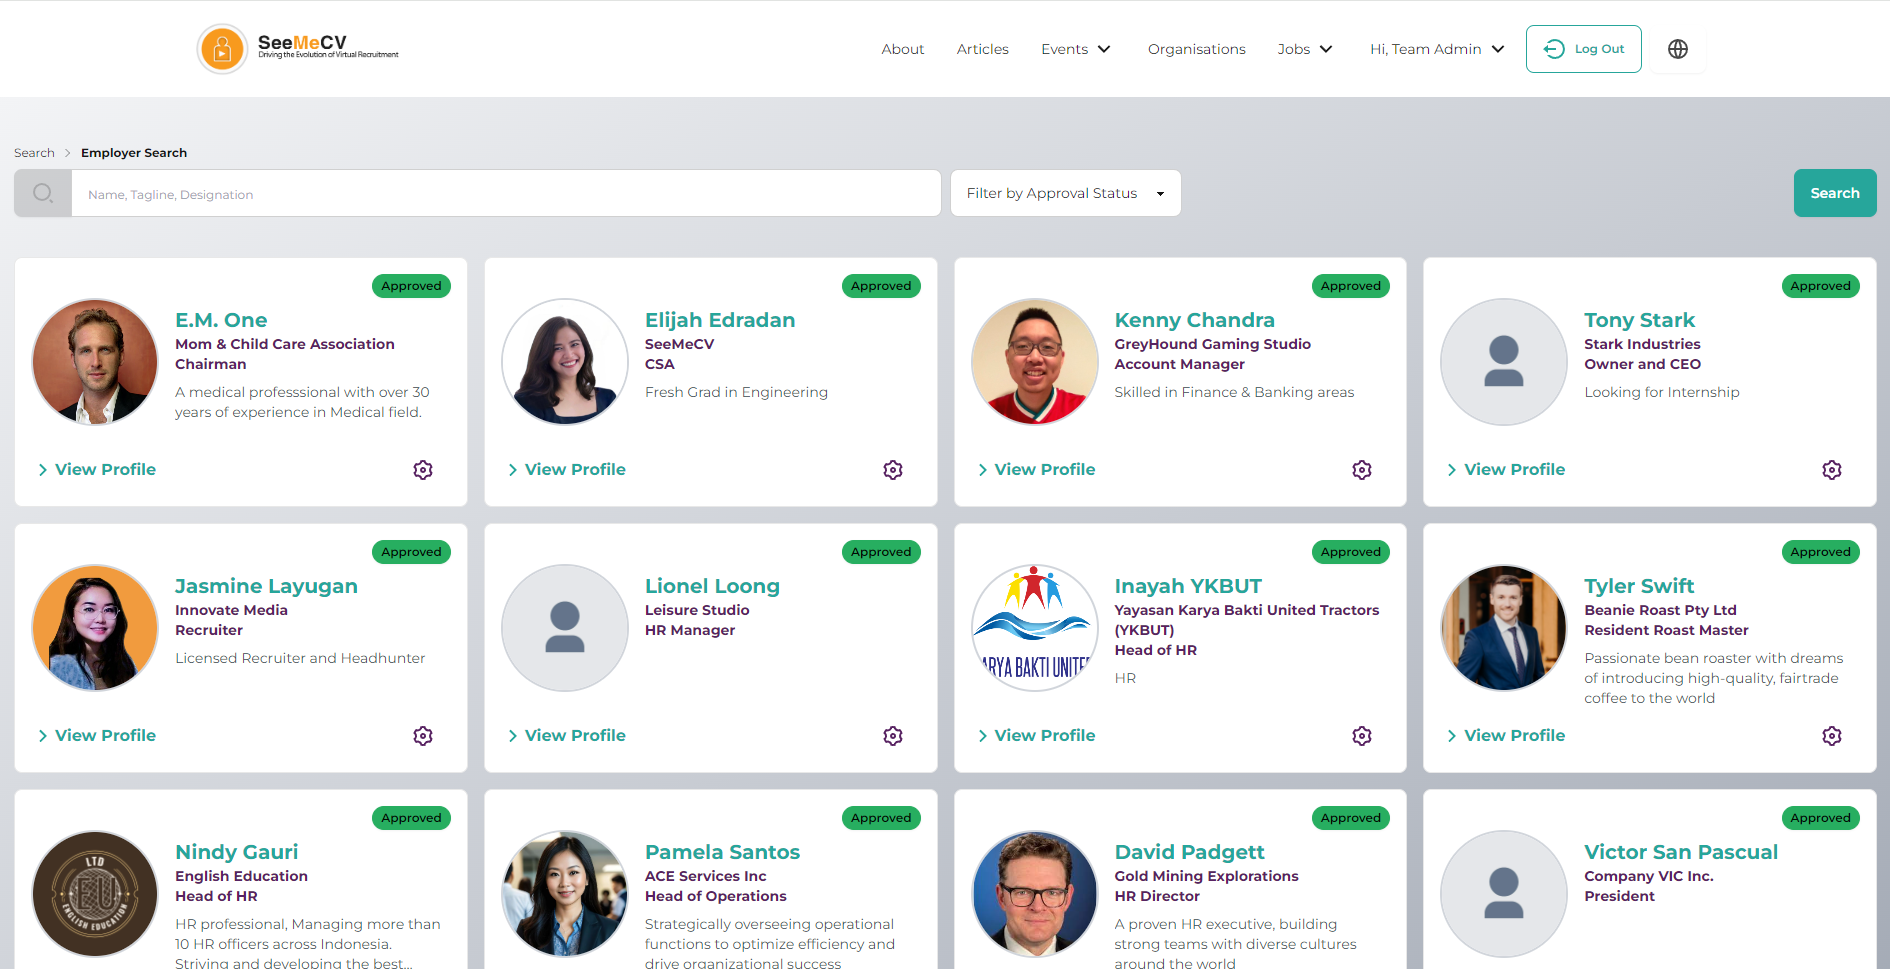Click the Inayah YKBUT organisation logo
The height and width of the screenshot is (969, 1890).
click(x=1035, y=628)
